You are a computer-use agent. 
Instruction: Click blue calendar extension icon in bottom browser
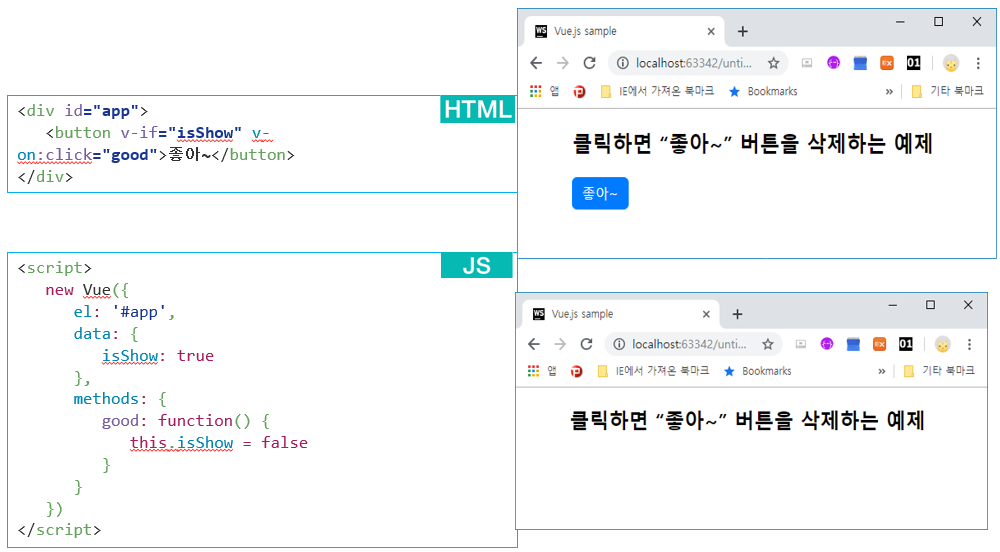[x=853, y=344]
